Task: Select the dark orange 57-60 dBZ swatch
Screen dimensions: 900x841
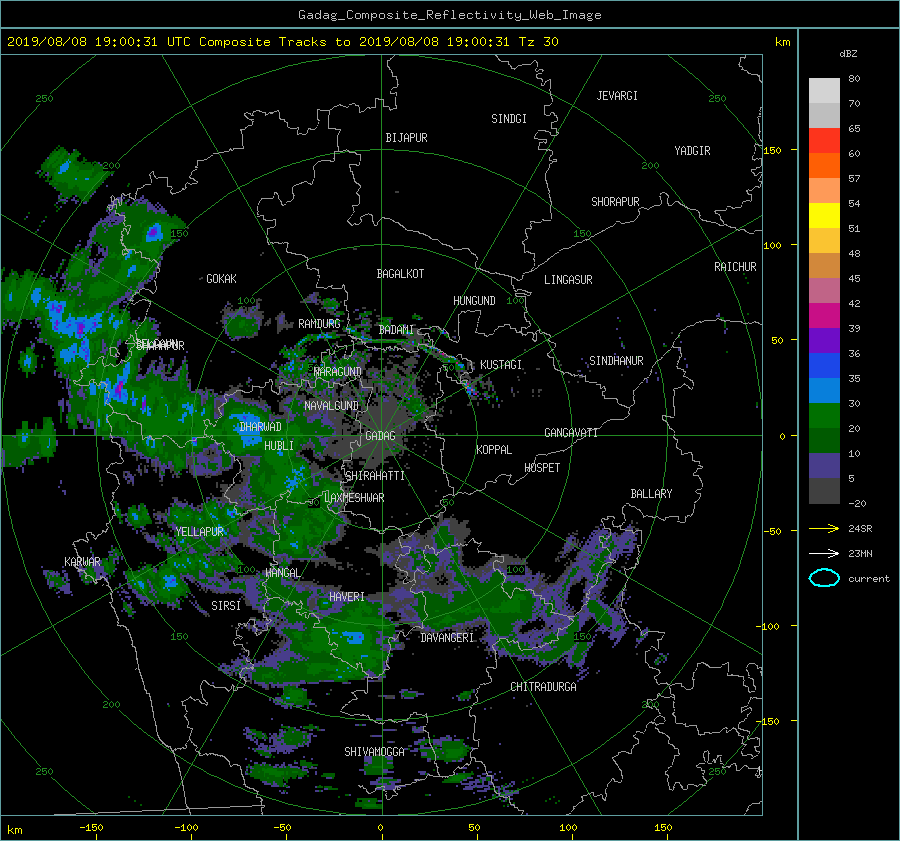Action: (x=824, y=166)
